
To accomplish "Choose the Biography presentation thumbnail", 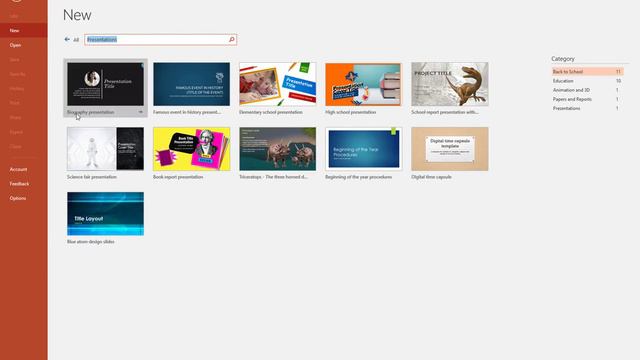I will click(x=105, y=84).
